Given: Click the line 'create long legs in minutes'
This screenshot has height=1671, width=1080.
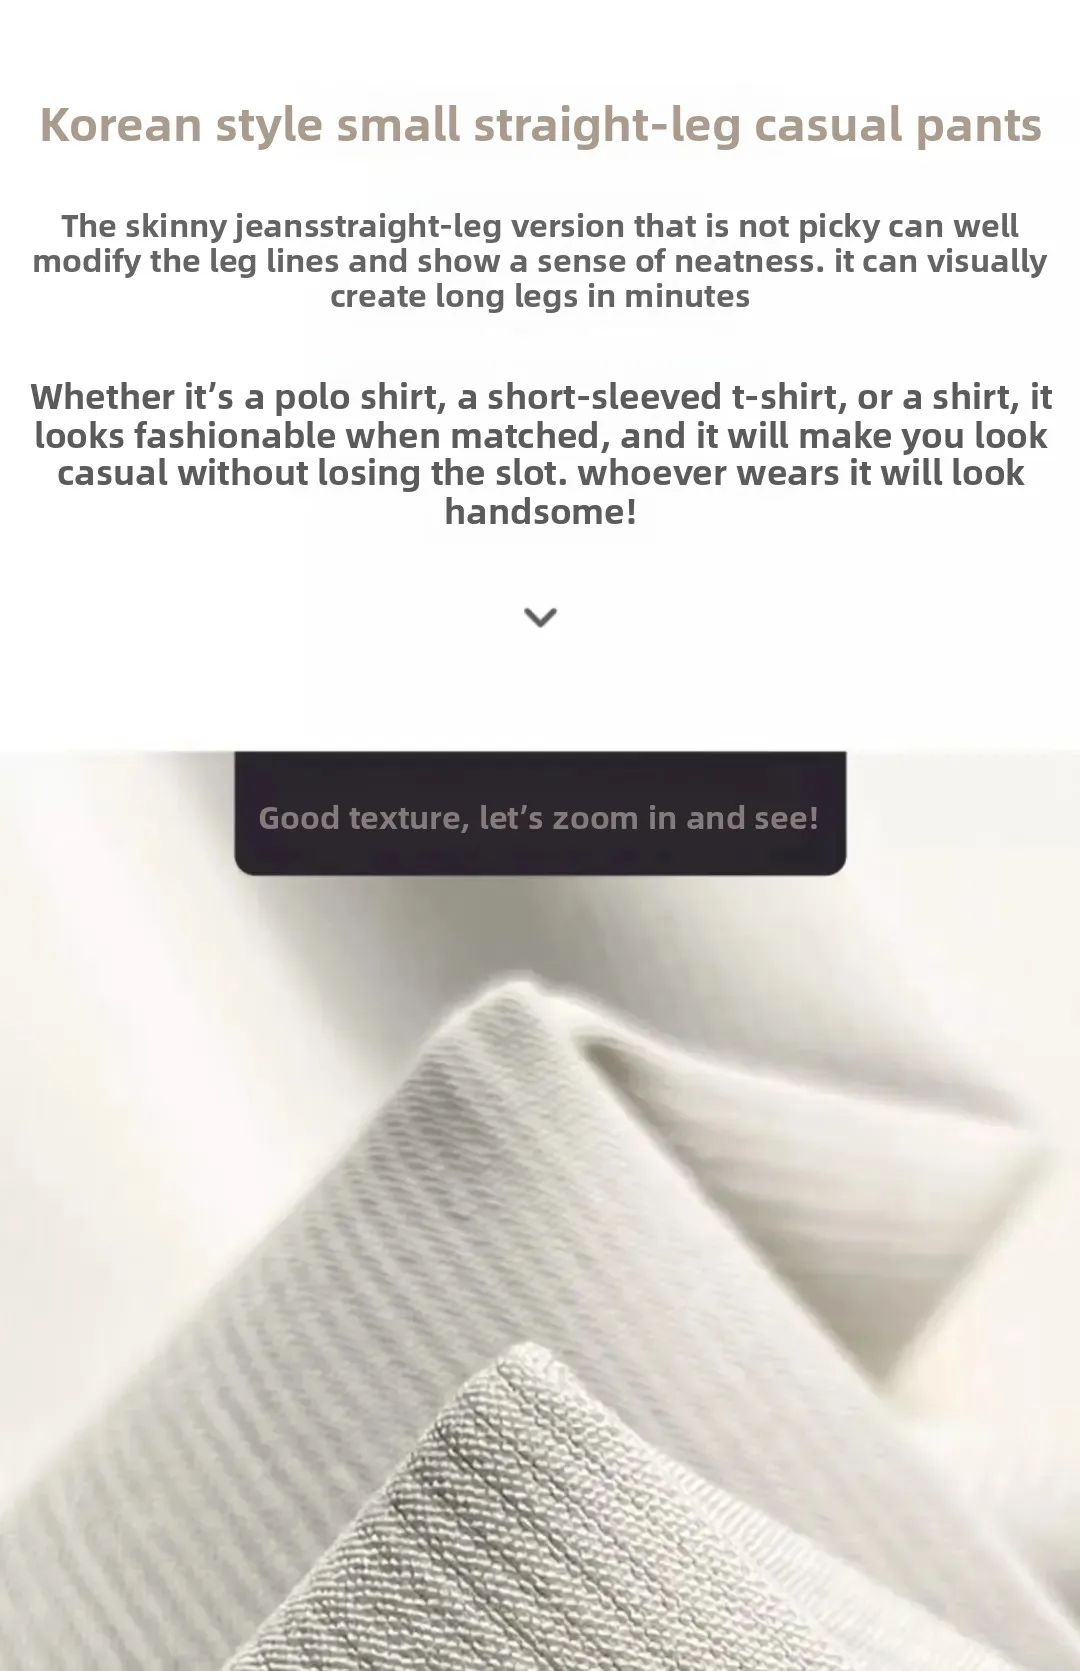Looking at the screenshot, I should tap(540, 296).
